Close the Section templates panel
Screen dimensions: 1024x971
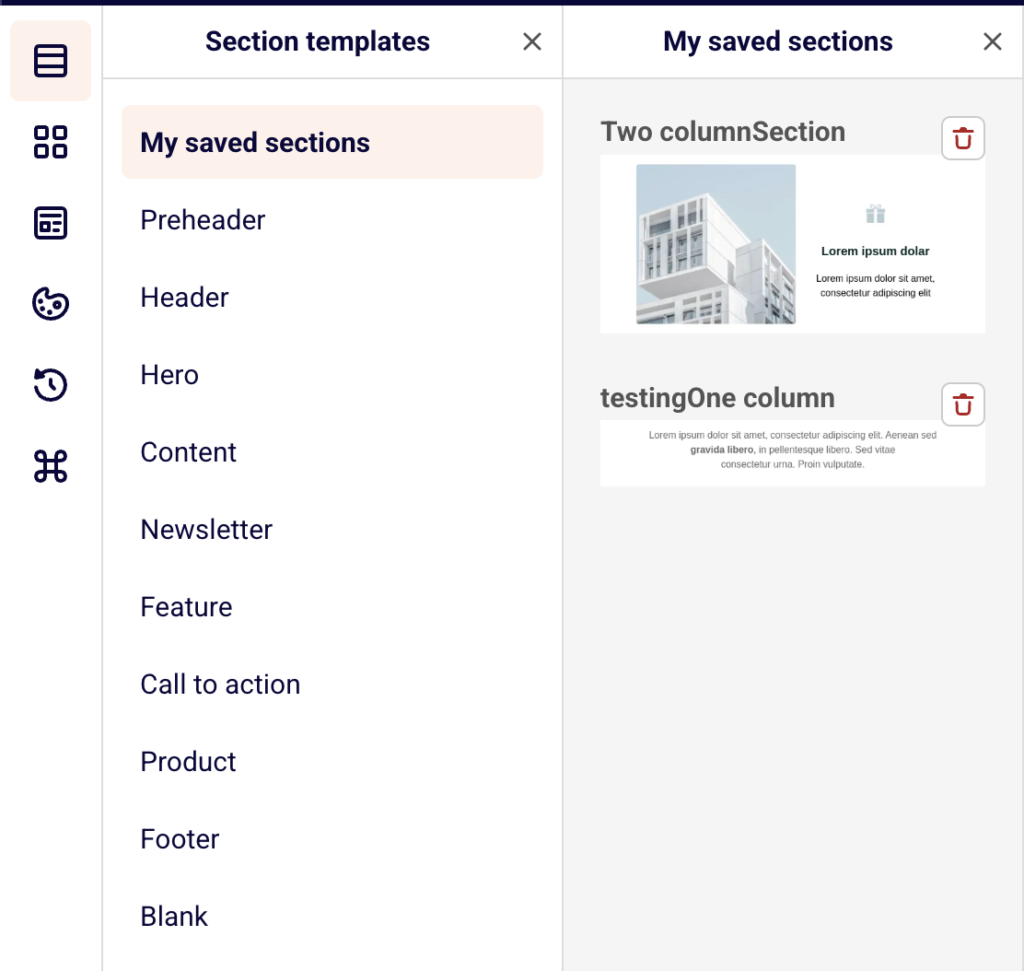coord(532,42)
